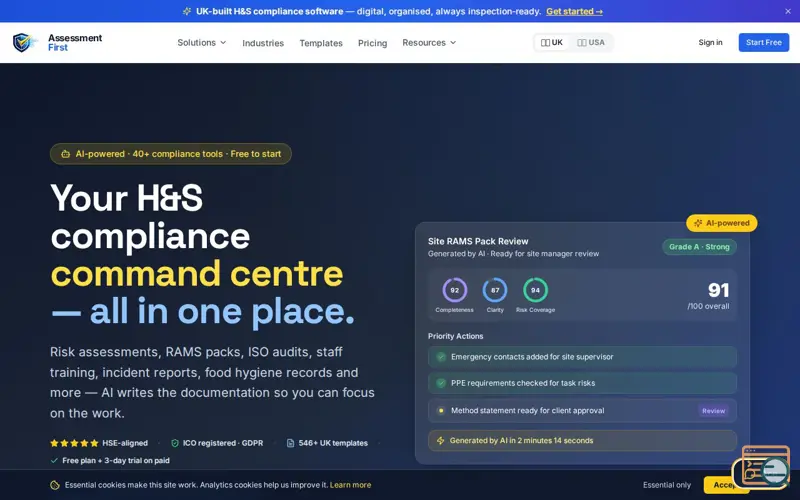Click check icon beside Emergency contacts action
Screen dimensions: 800x500
pos(441,357)
